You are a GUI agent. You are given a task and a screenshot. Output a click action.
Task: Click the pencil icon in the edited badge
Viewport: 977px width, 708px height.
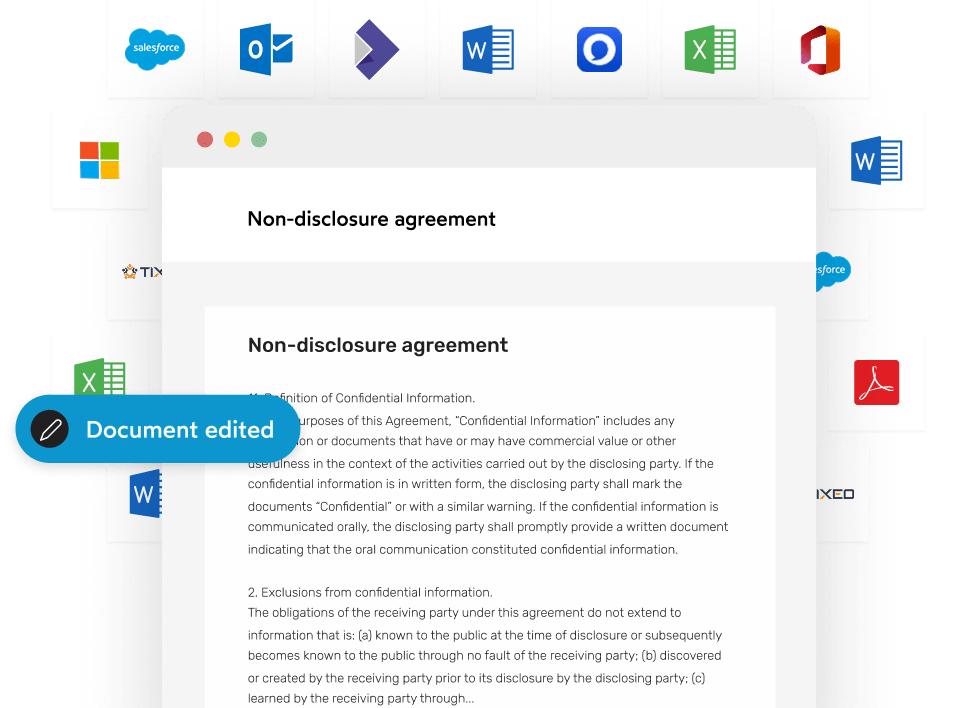click(49, 430)
